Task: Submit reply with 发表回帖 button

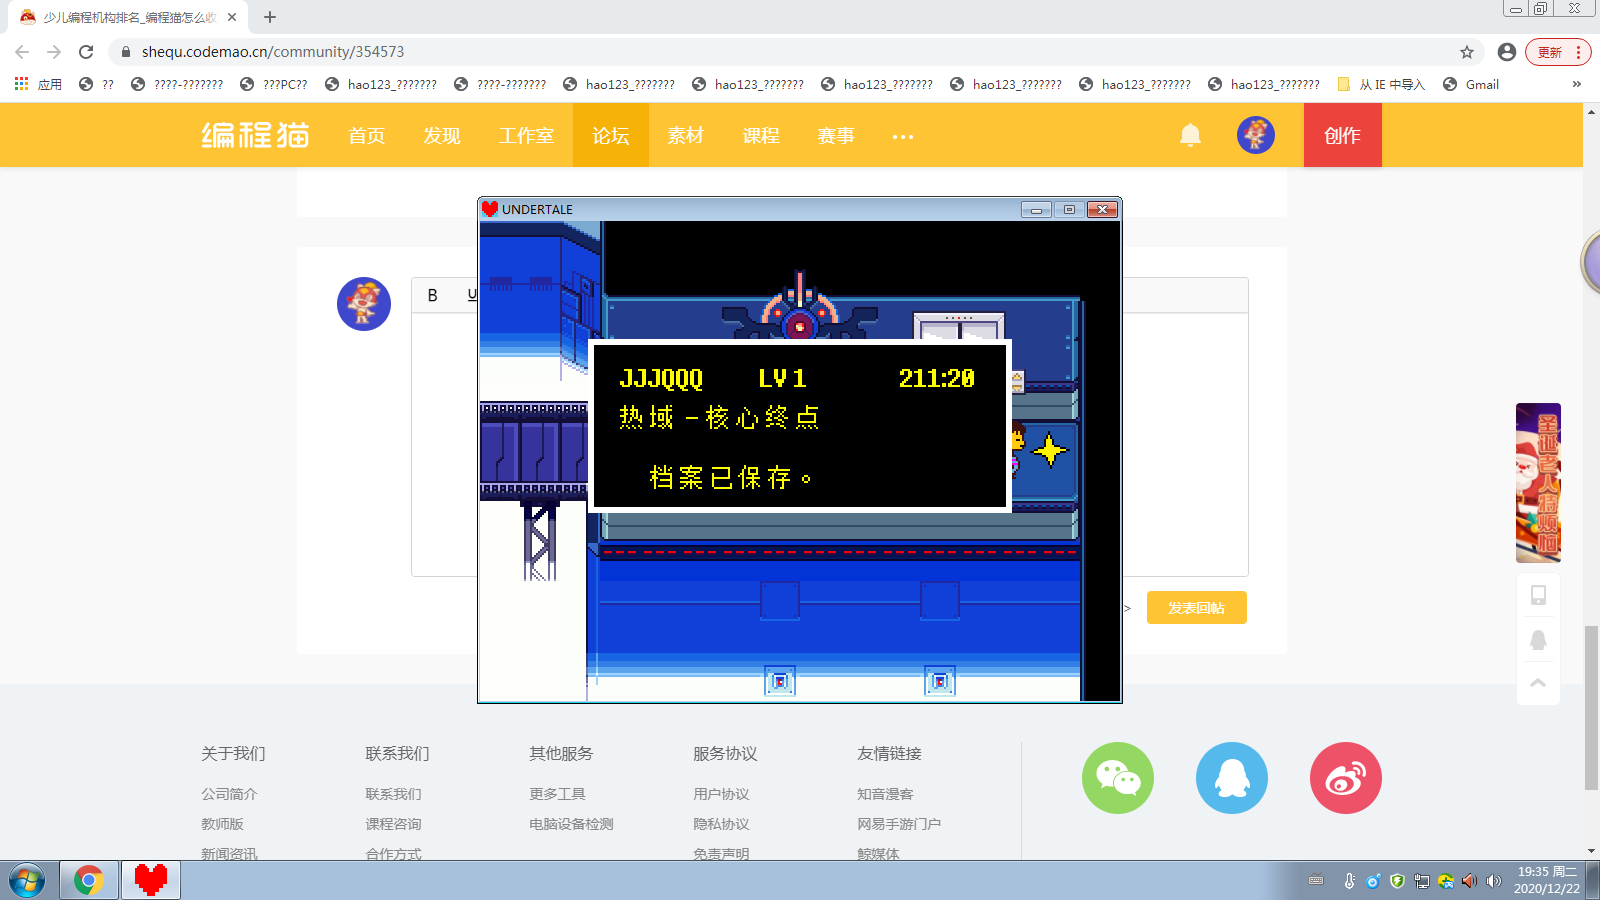Action: pos(1197,608)
